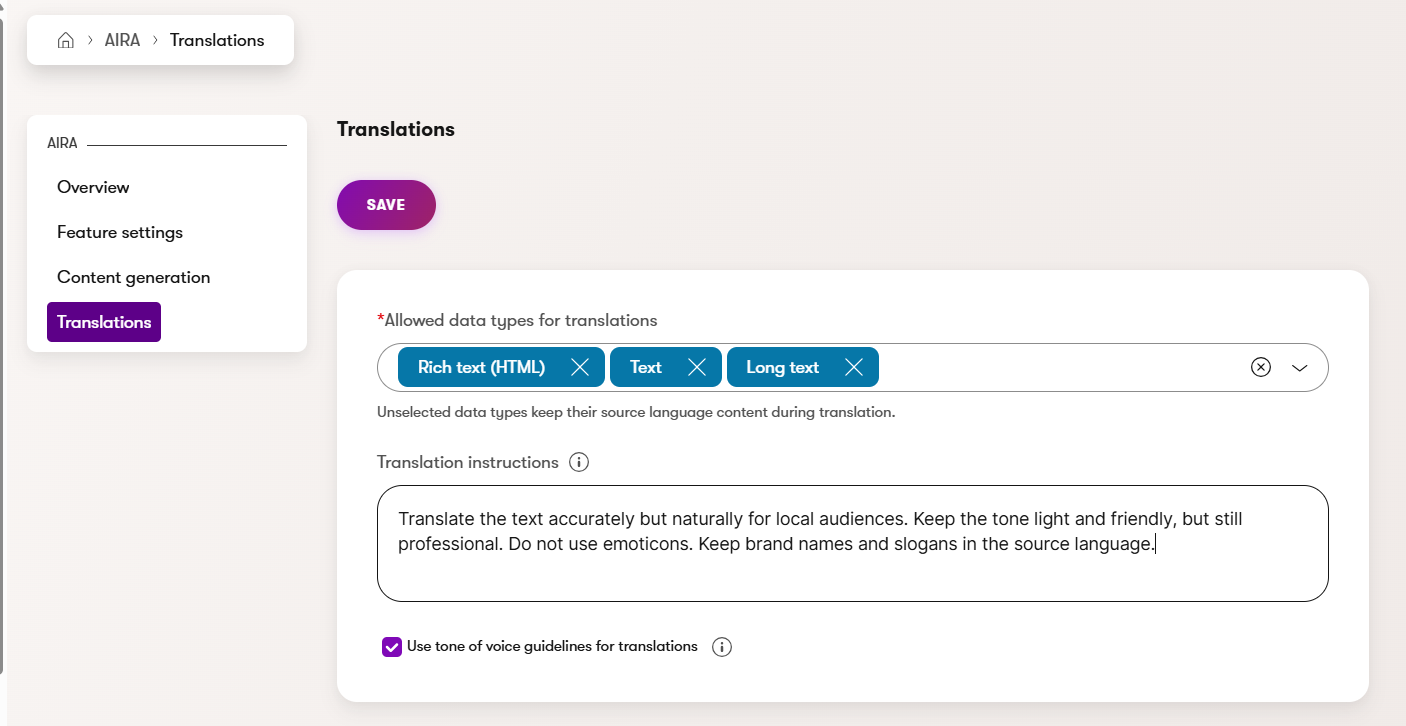
Task: Disable tone of voice guidelines for translations
Action: click(391, 646)
